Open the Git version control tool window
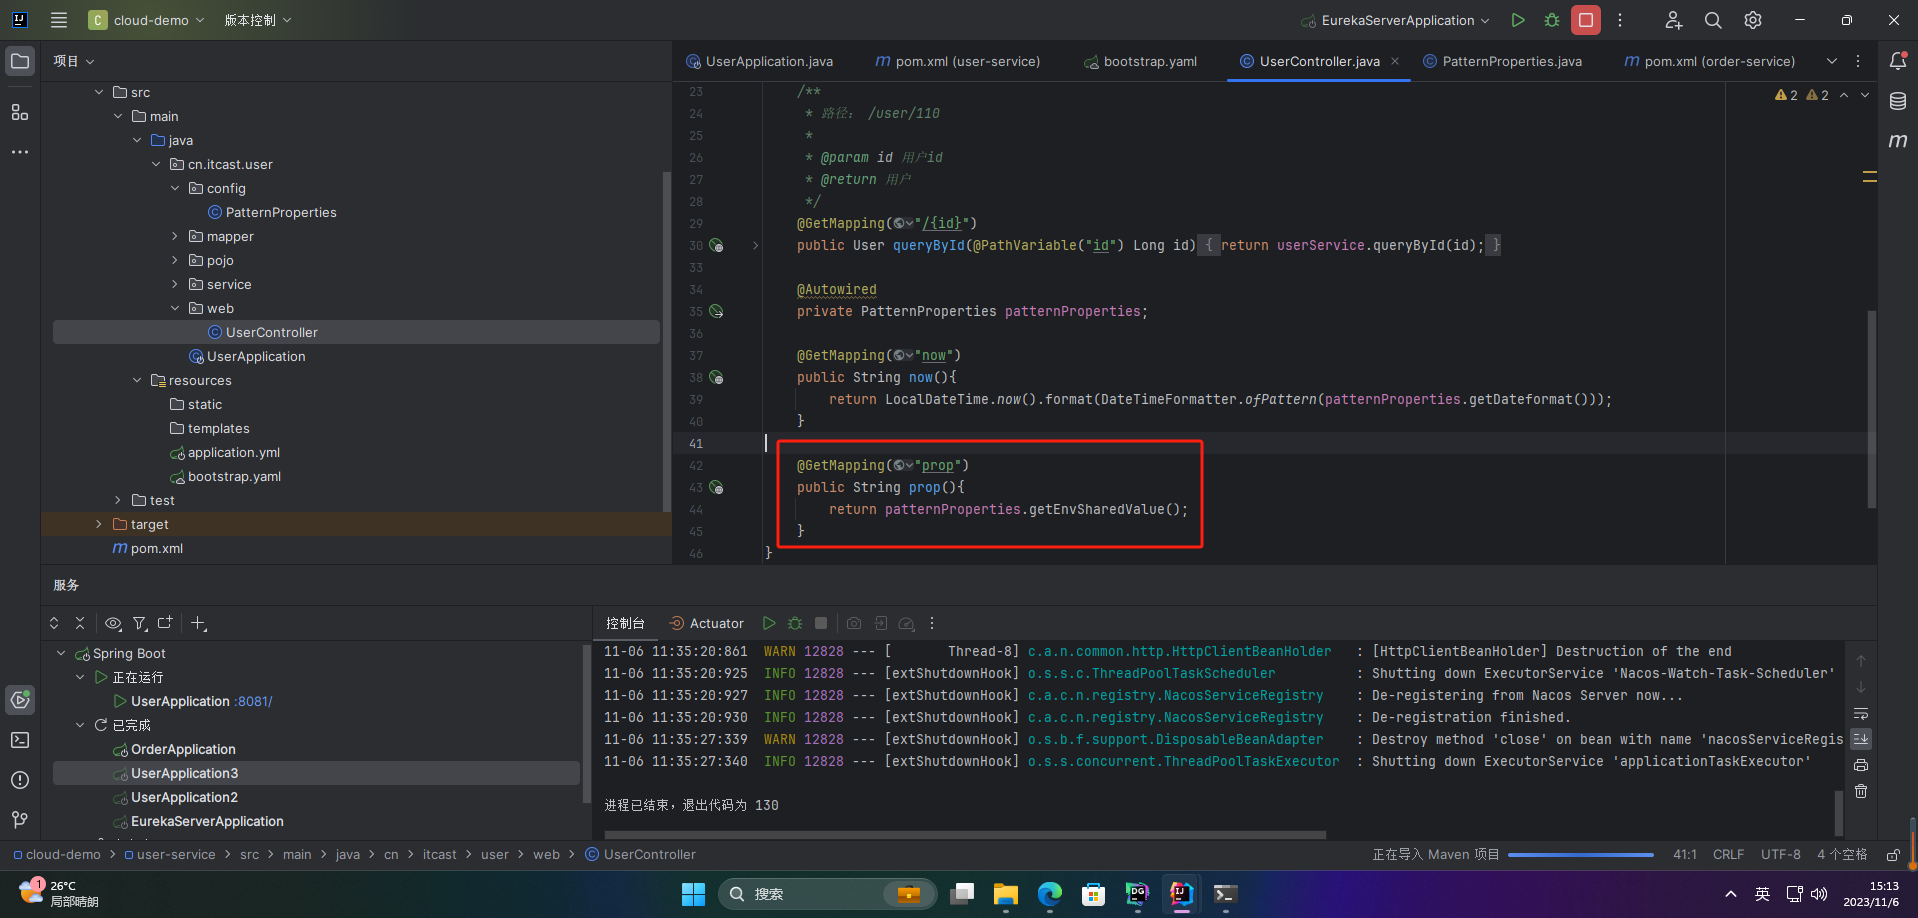Viewport: 1918px width, 918px height. 20,820
